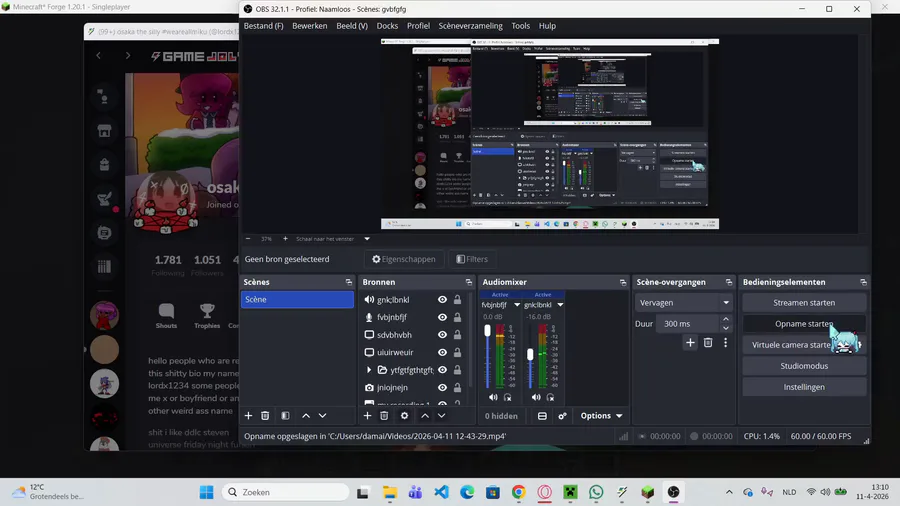Screen dimensions: 900x506
Task: Show hidden tray icons in taskbar
Action: click(729, 492)
